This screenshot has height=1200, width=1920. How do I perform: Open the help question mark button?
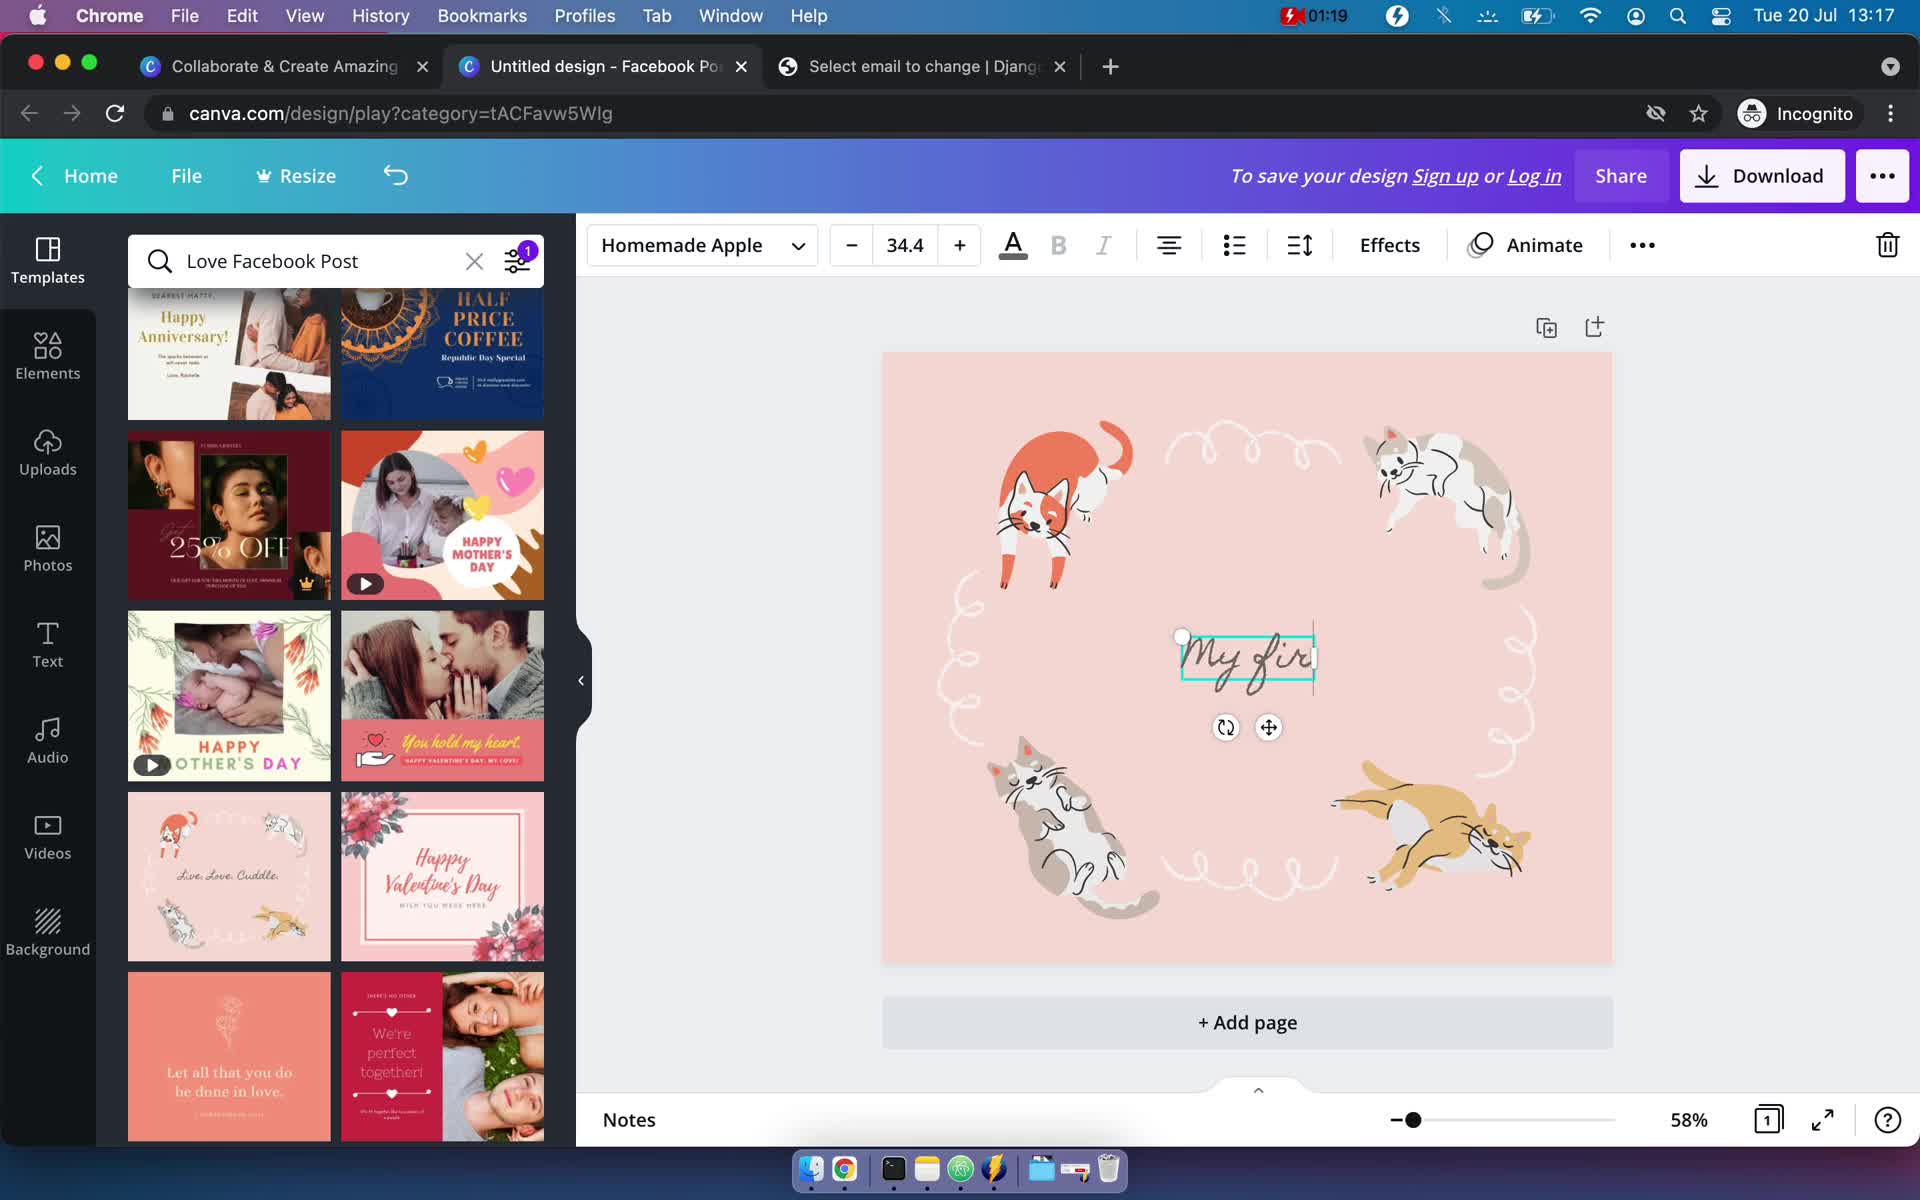1887,1120
